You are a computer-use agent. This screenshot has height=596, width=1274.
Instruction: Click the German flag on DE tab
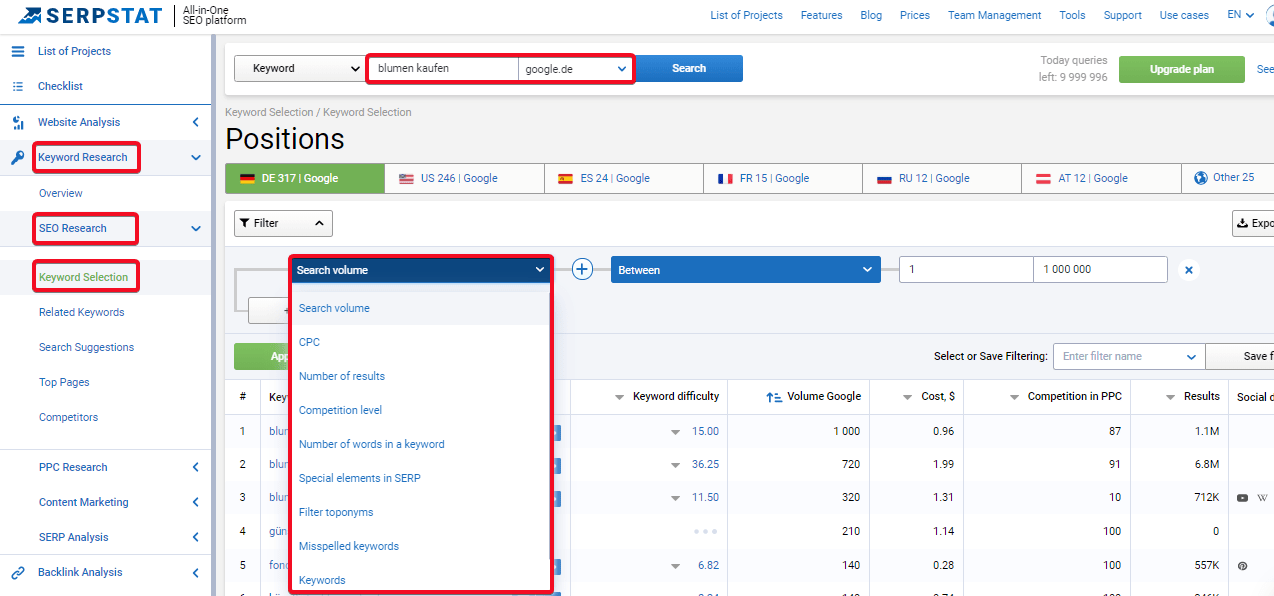click(247, 178)
